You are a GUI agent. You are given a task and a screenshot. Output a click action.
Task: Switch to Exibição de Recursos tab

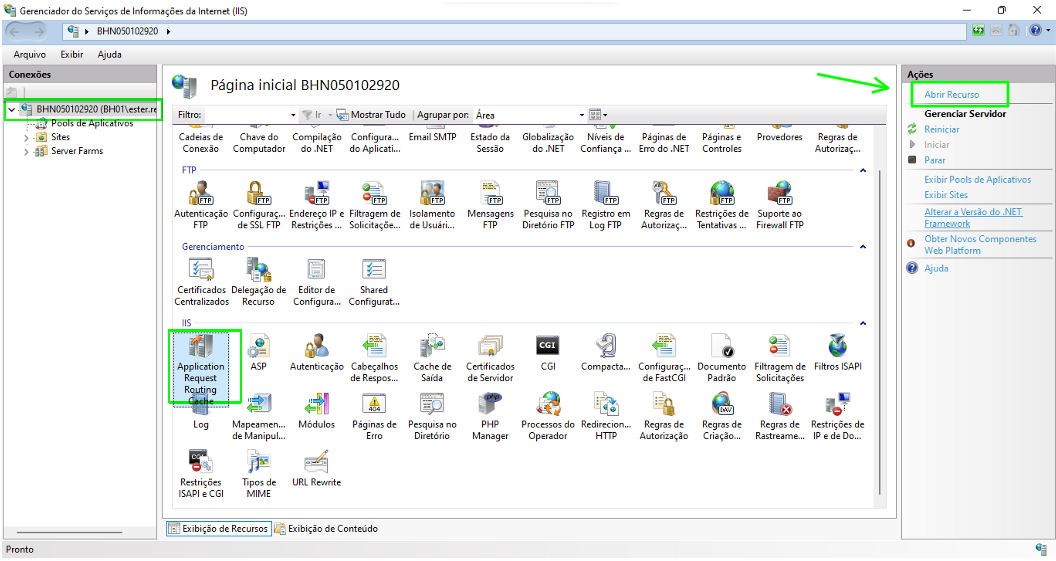[x=219, y=529]
